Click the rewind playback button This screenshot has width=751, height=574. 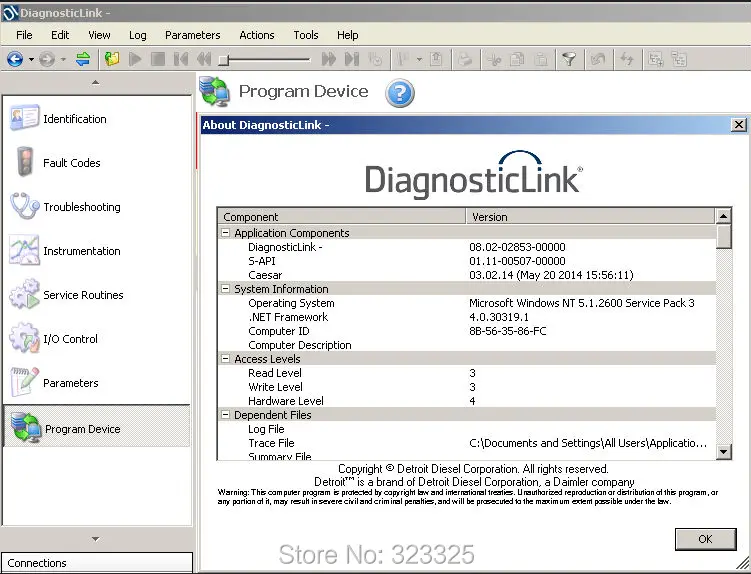click(x=204, y=59)
